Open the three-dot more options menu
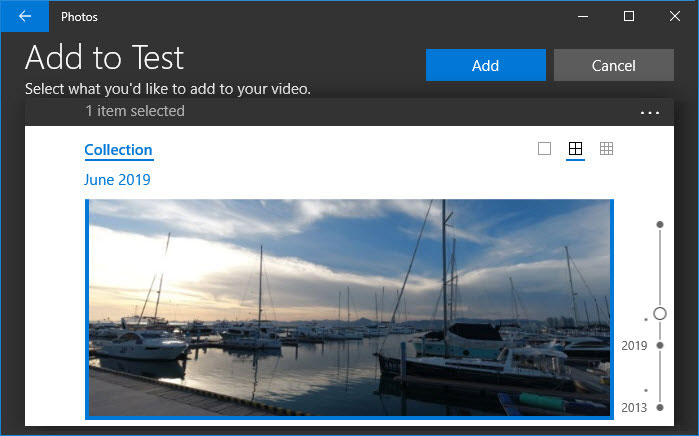Screen dimensions: 699x436 point(650,112)
